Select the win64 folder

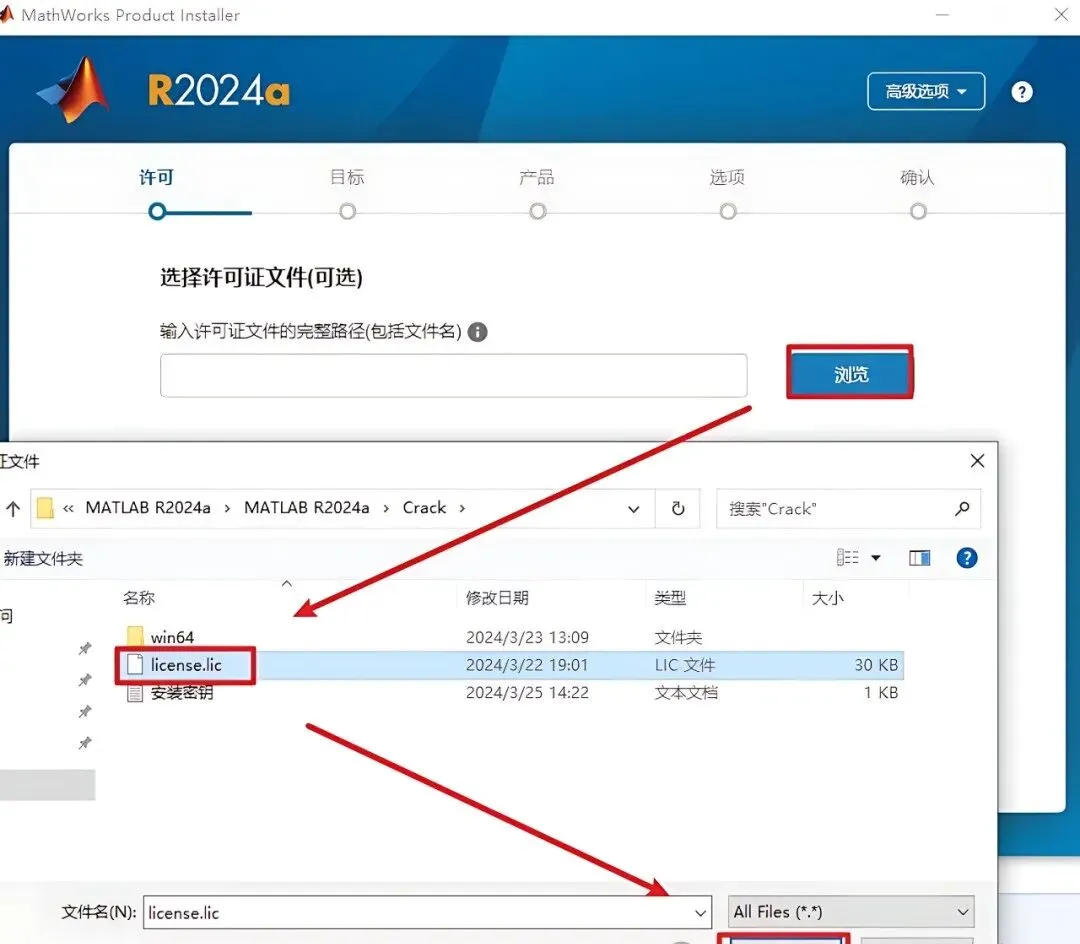click(172, 638)
